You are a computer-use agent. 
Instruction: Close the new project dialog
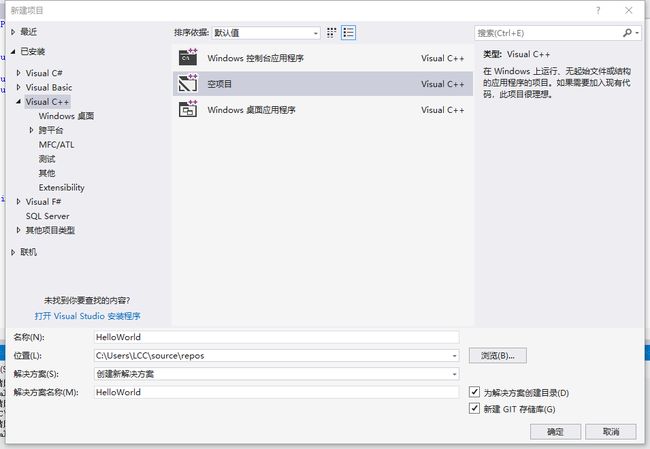tap(628, 10)
